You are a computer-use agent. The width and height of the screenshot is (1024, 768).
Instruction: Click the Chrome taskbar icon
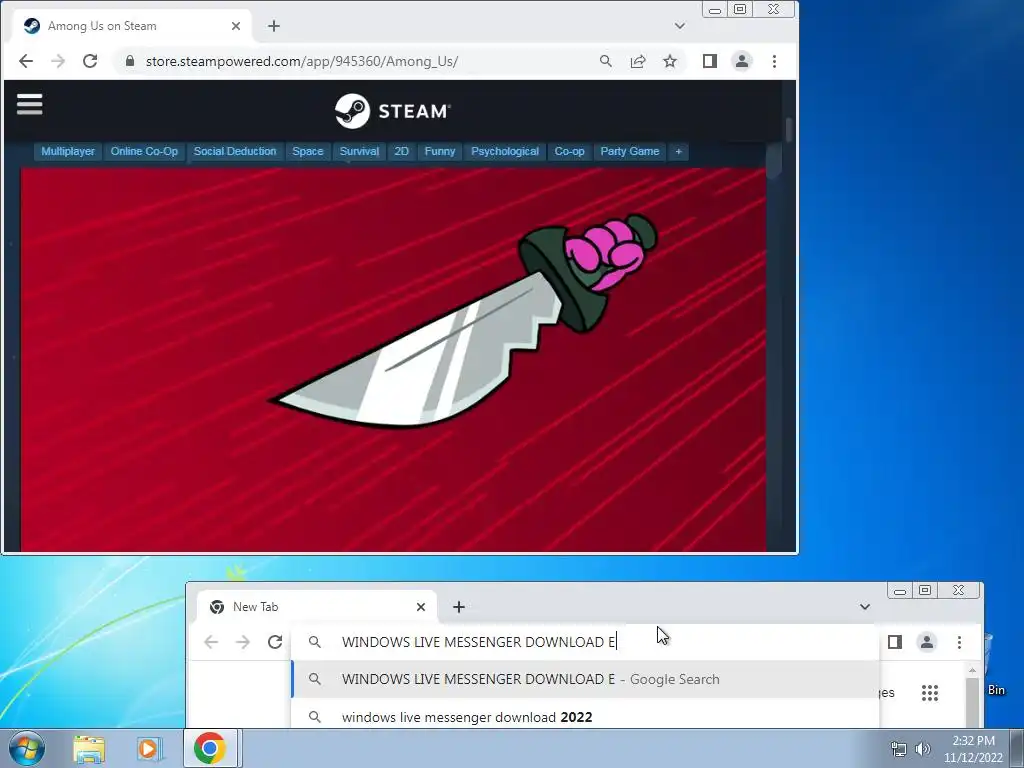click(210, 748)
